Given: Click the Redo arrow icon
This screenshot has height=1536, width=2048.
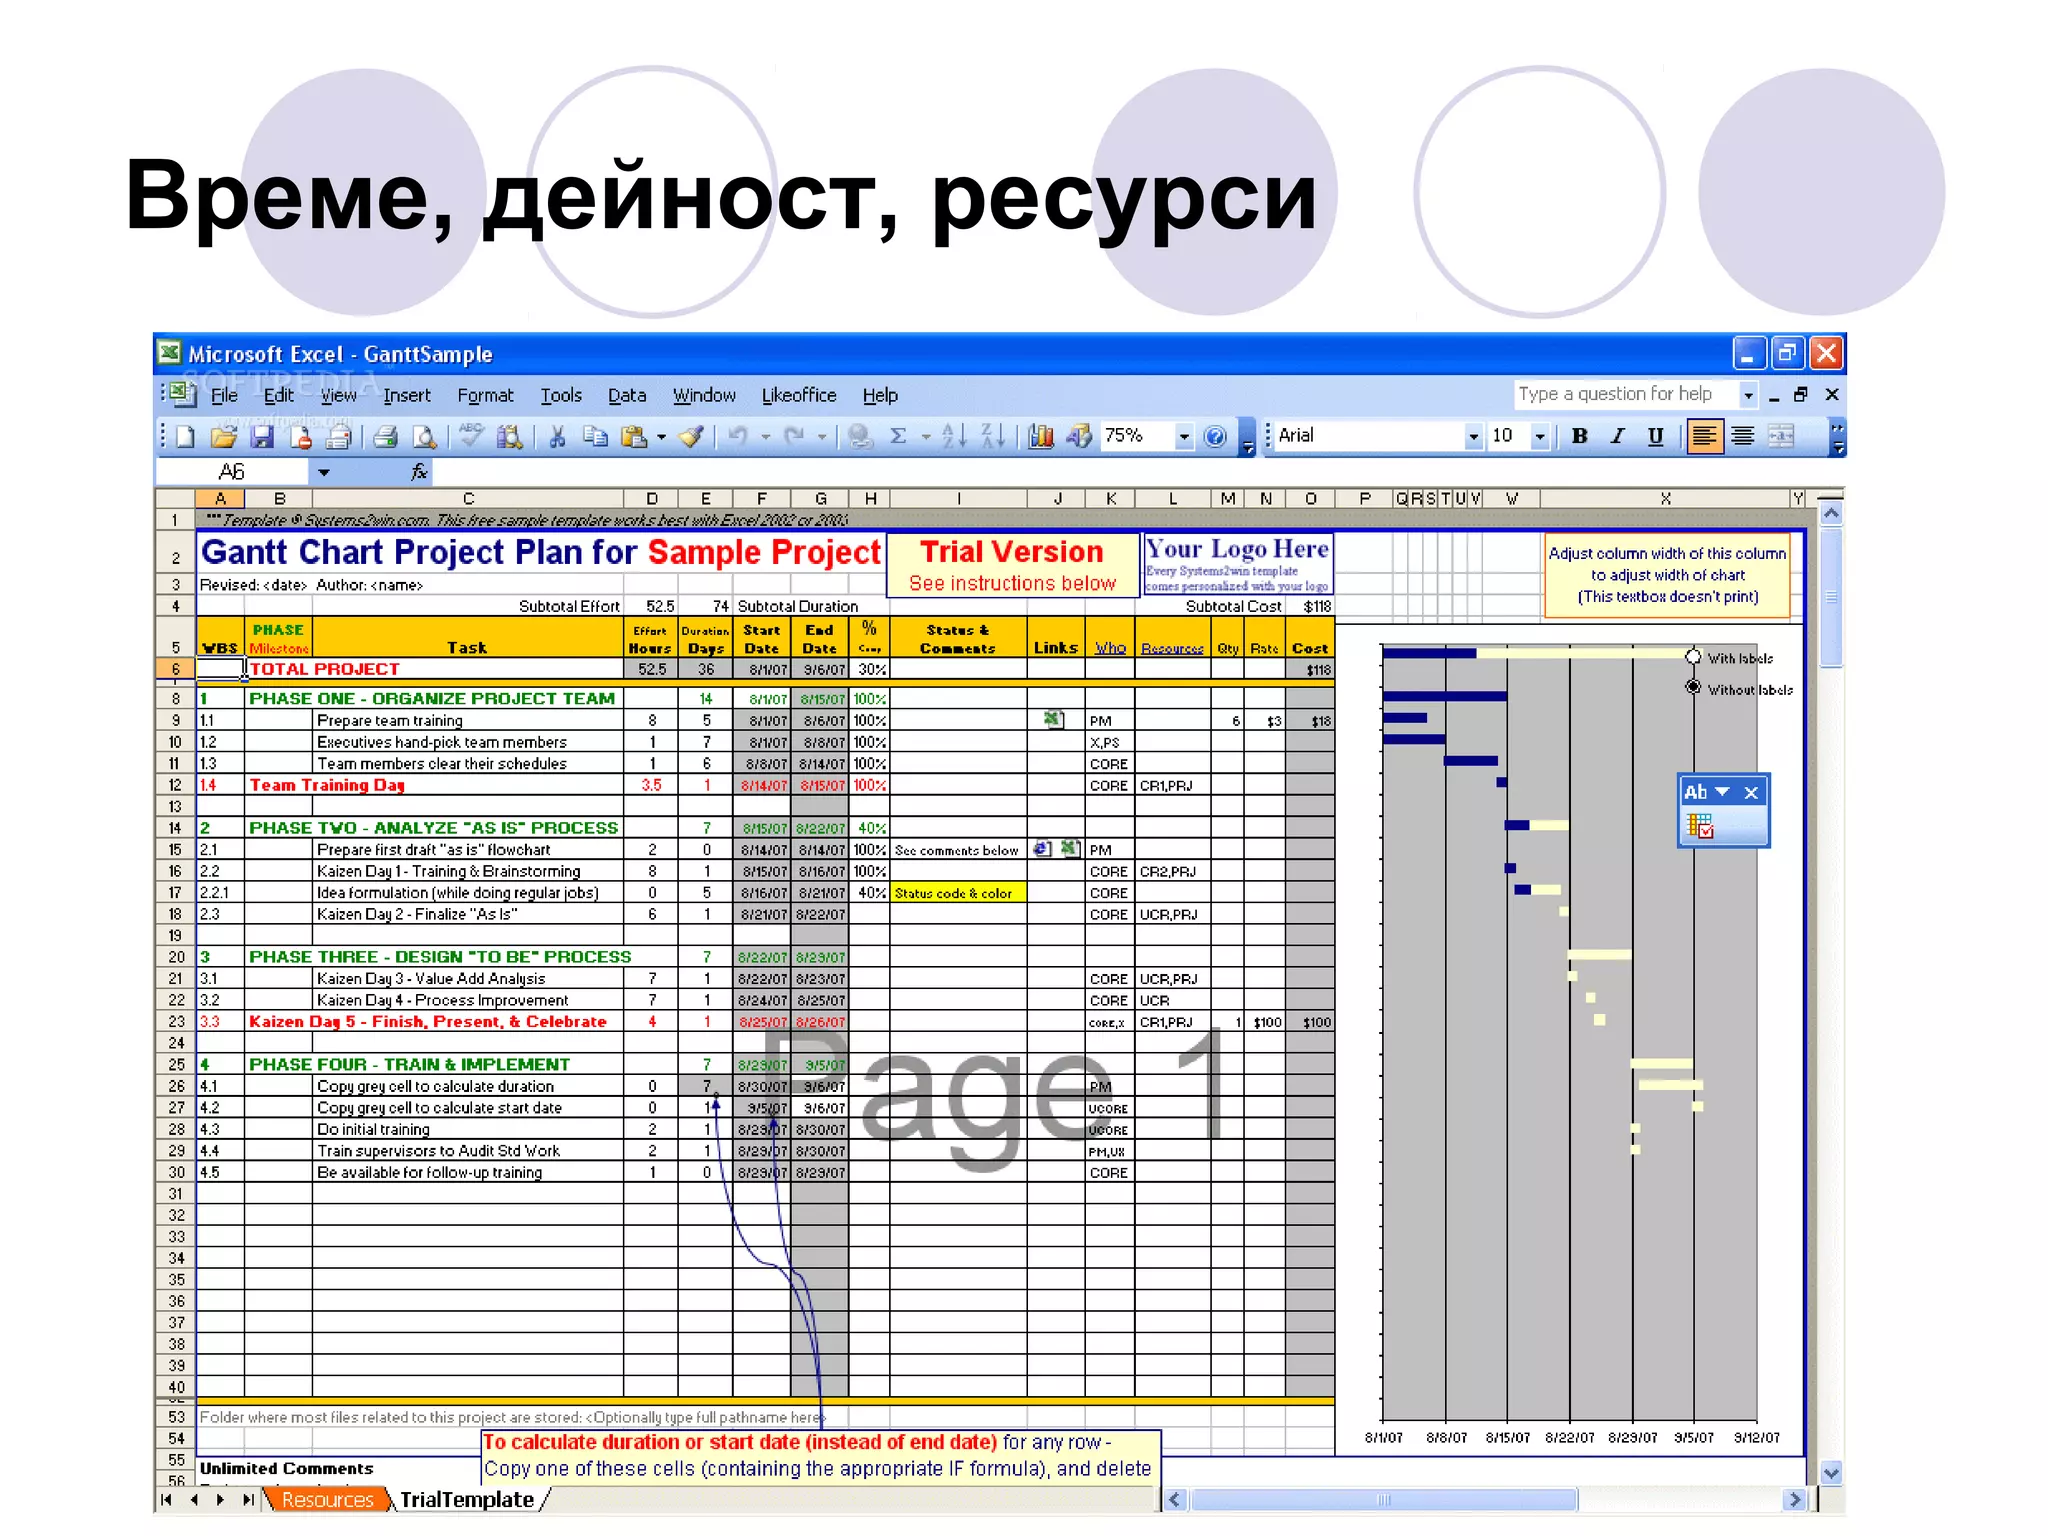Looking at the screenshot, I should click(x=794, y=436).
